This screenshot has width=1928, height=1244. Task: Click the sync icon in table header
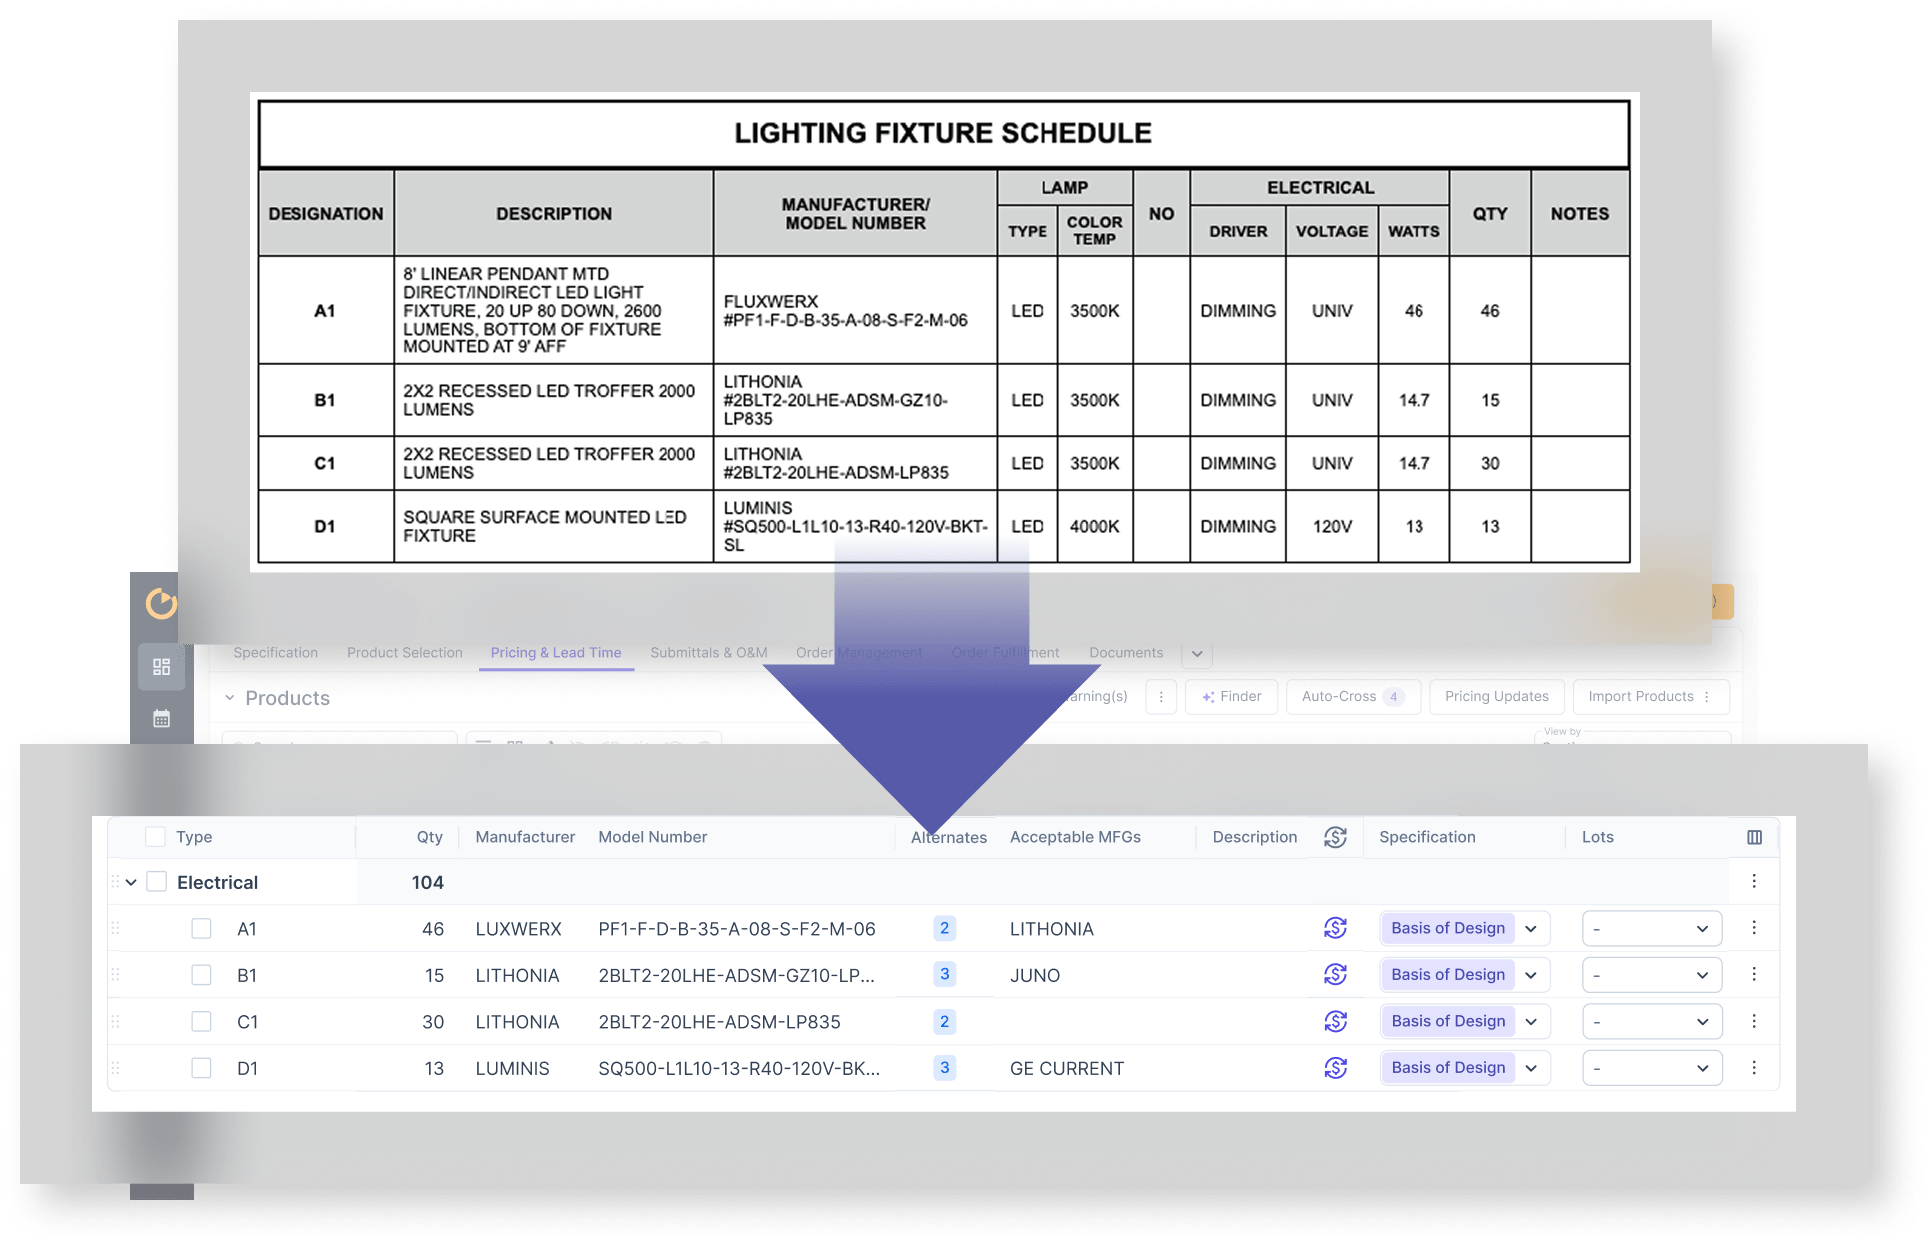[x=1335, y=837]
